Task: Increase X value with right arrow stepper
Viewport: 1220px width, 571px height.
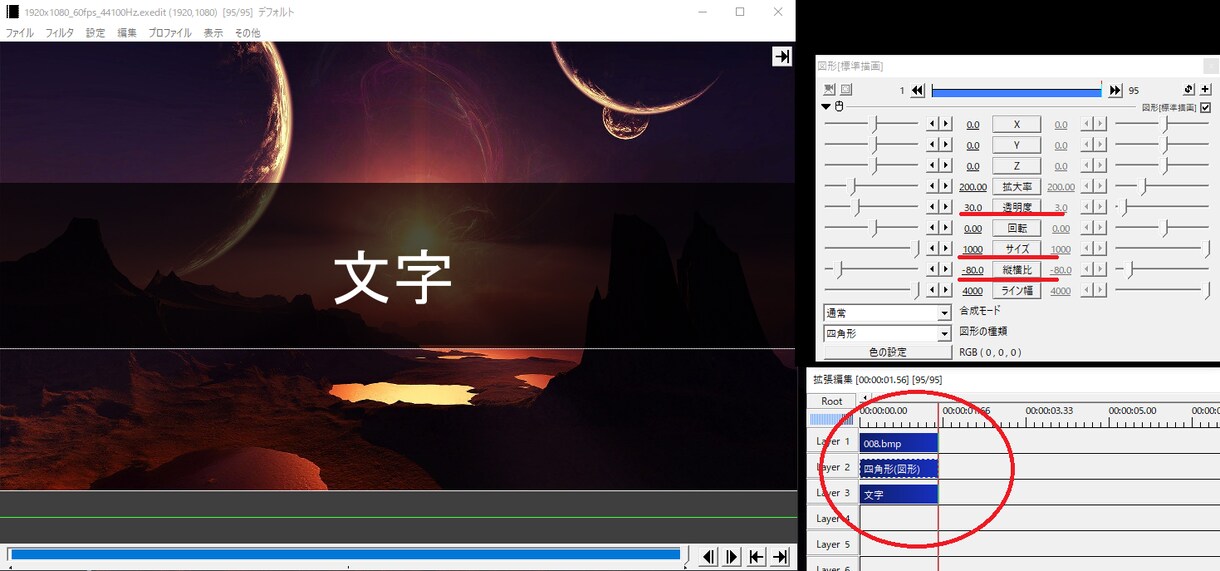Action: [x=945, y=124]
